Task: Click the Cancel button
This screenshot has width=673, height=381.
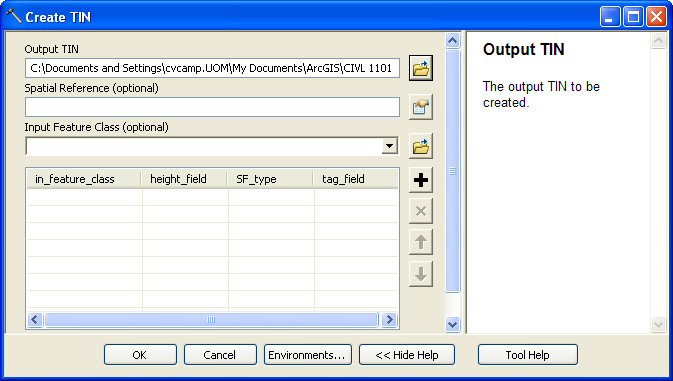Action: (x=220, y=355)
